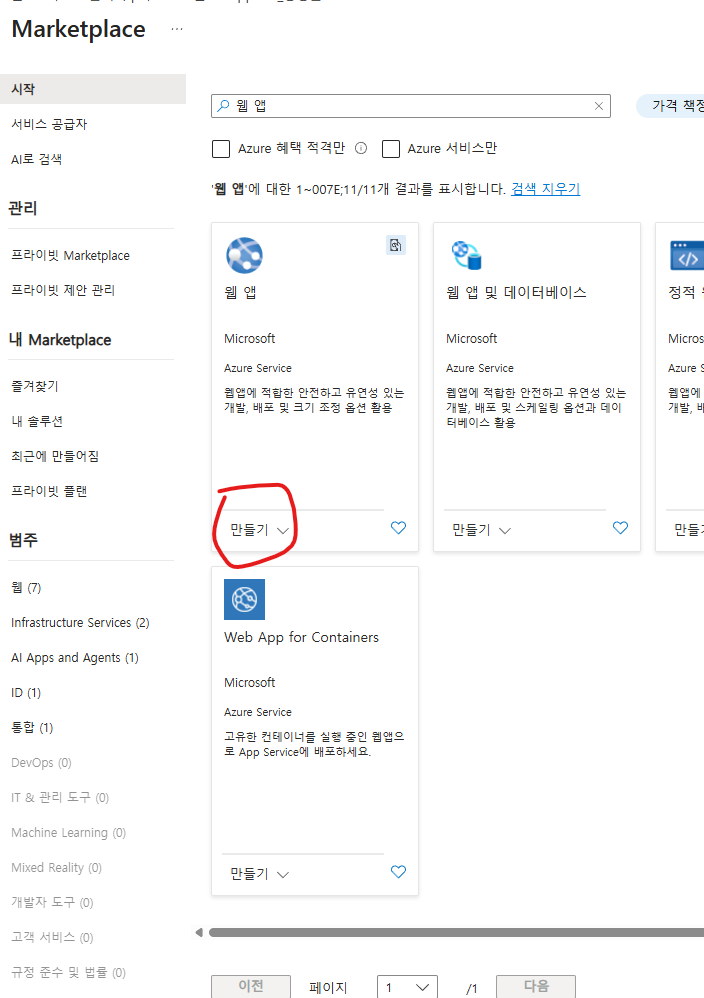Open 프라이빗 제안 관리 menu item
Image resolution: width=704 pixels, height=998 pixels.
(x=63, y=290)
